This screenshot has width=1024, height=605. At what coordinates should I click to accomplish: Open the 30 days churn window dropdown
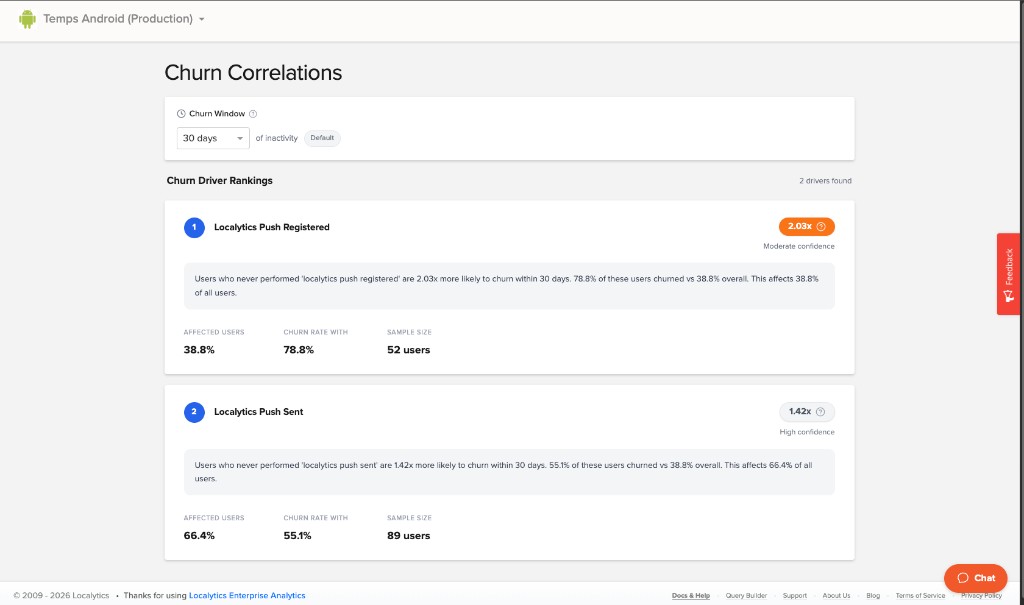pos(213,138)
